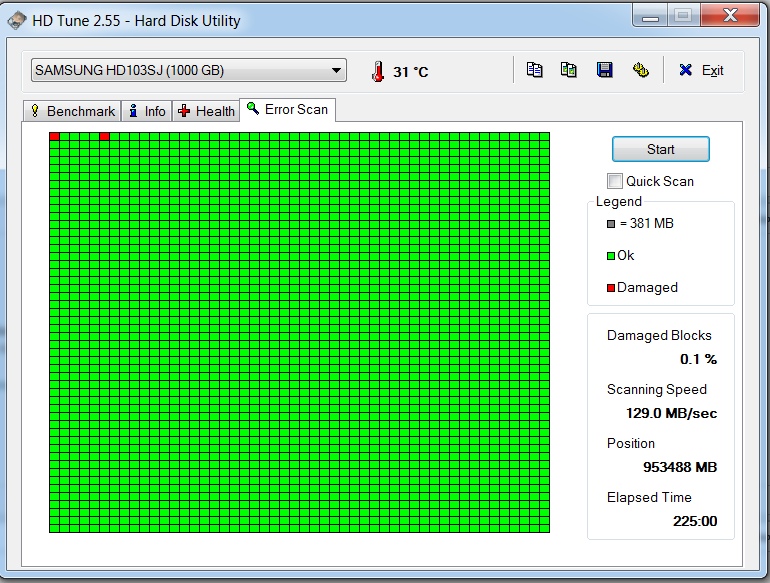The height and width of the screenshot is (583, 770).
Task: Switch to the Benchmark tab
Action: (72, 111)
